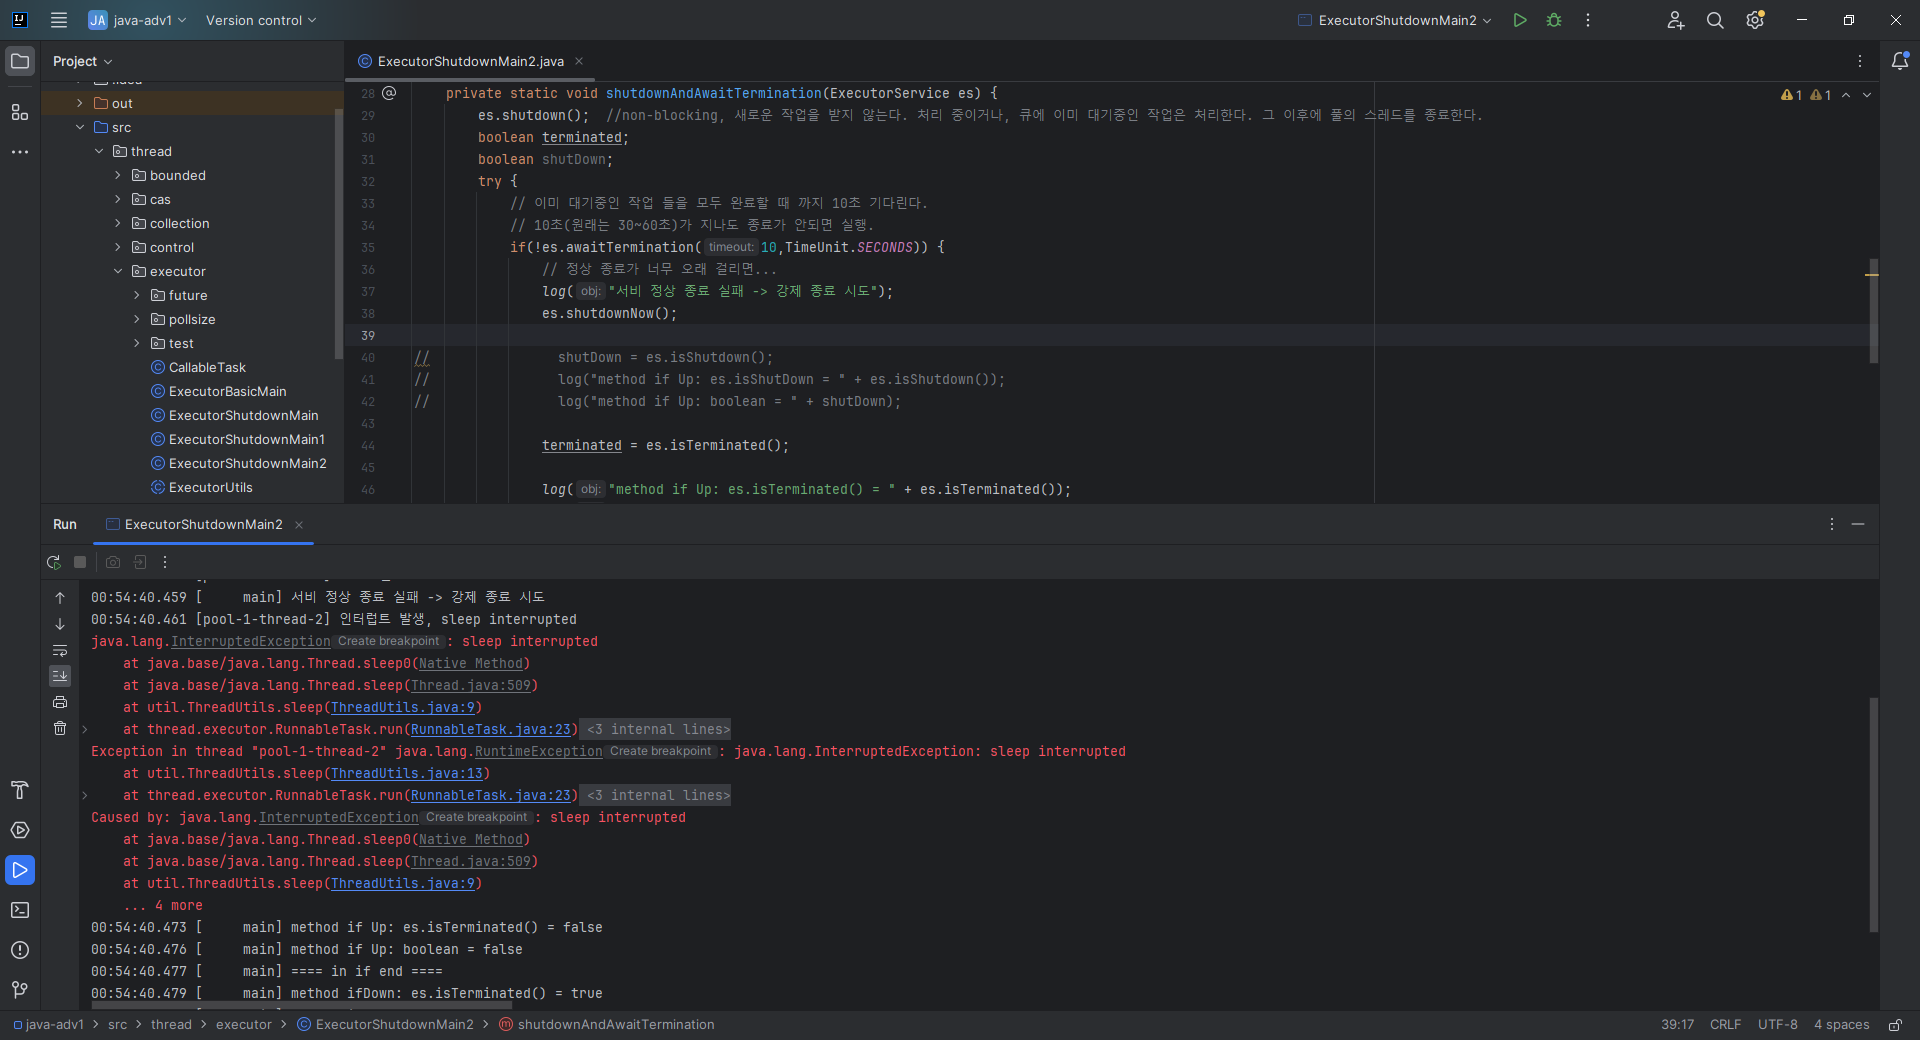Click editor vertical scrollbar

pyautogui.click(x=1873, y=310)
